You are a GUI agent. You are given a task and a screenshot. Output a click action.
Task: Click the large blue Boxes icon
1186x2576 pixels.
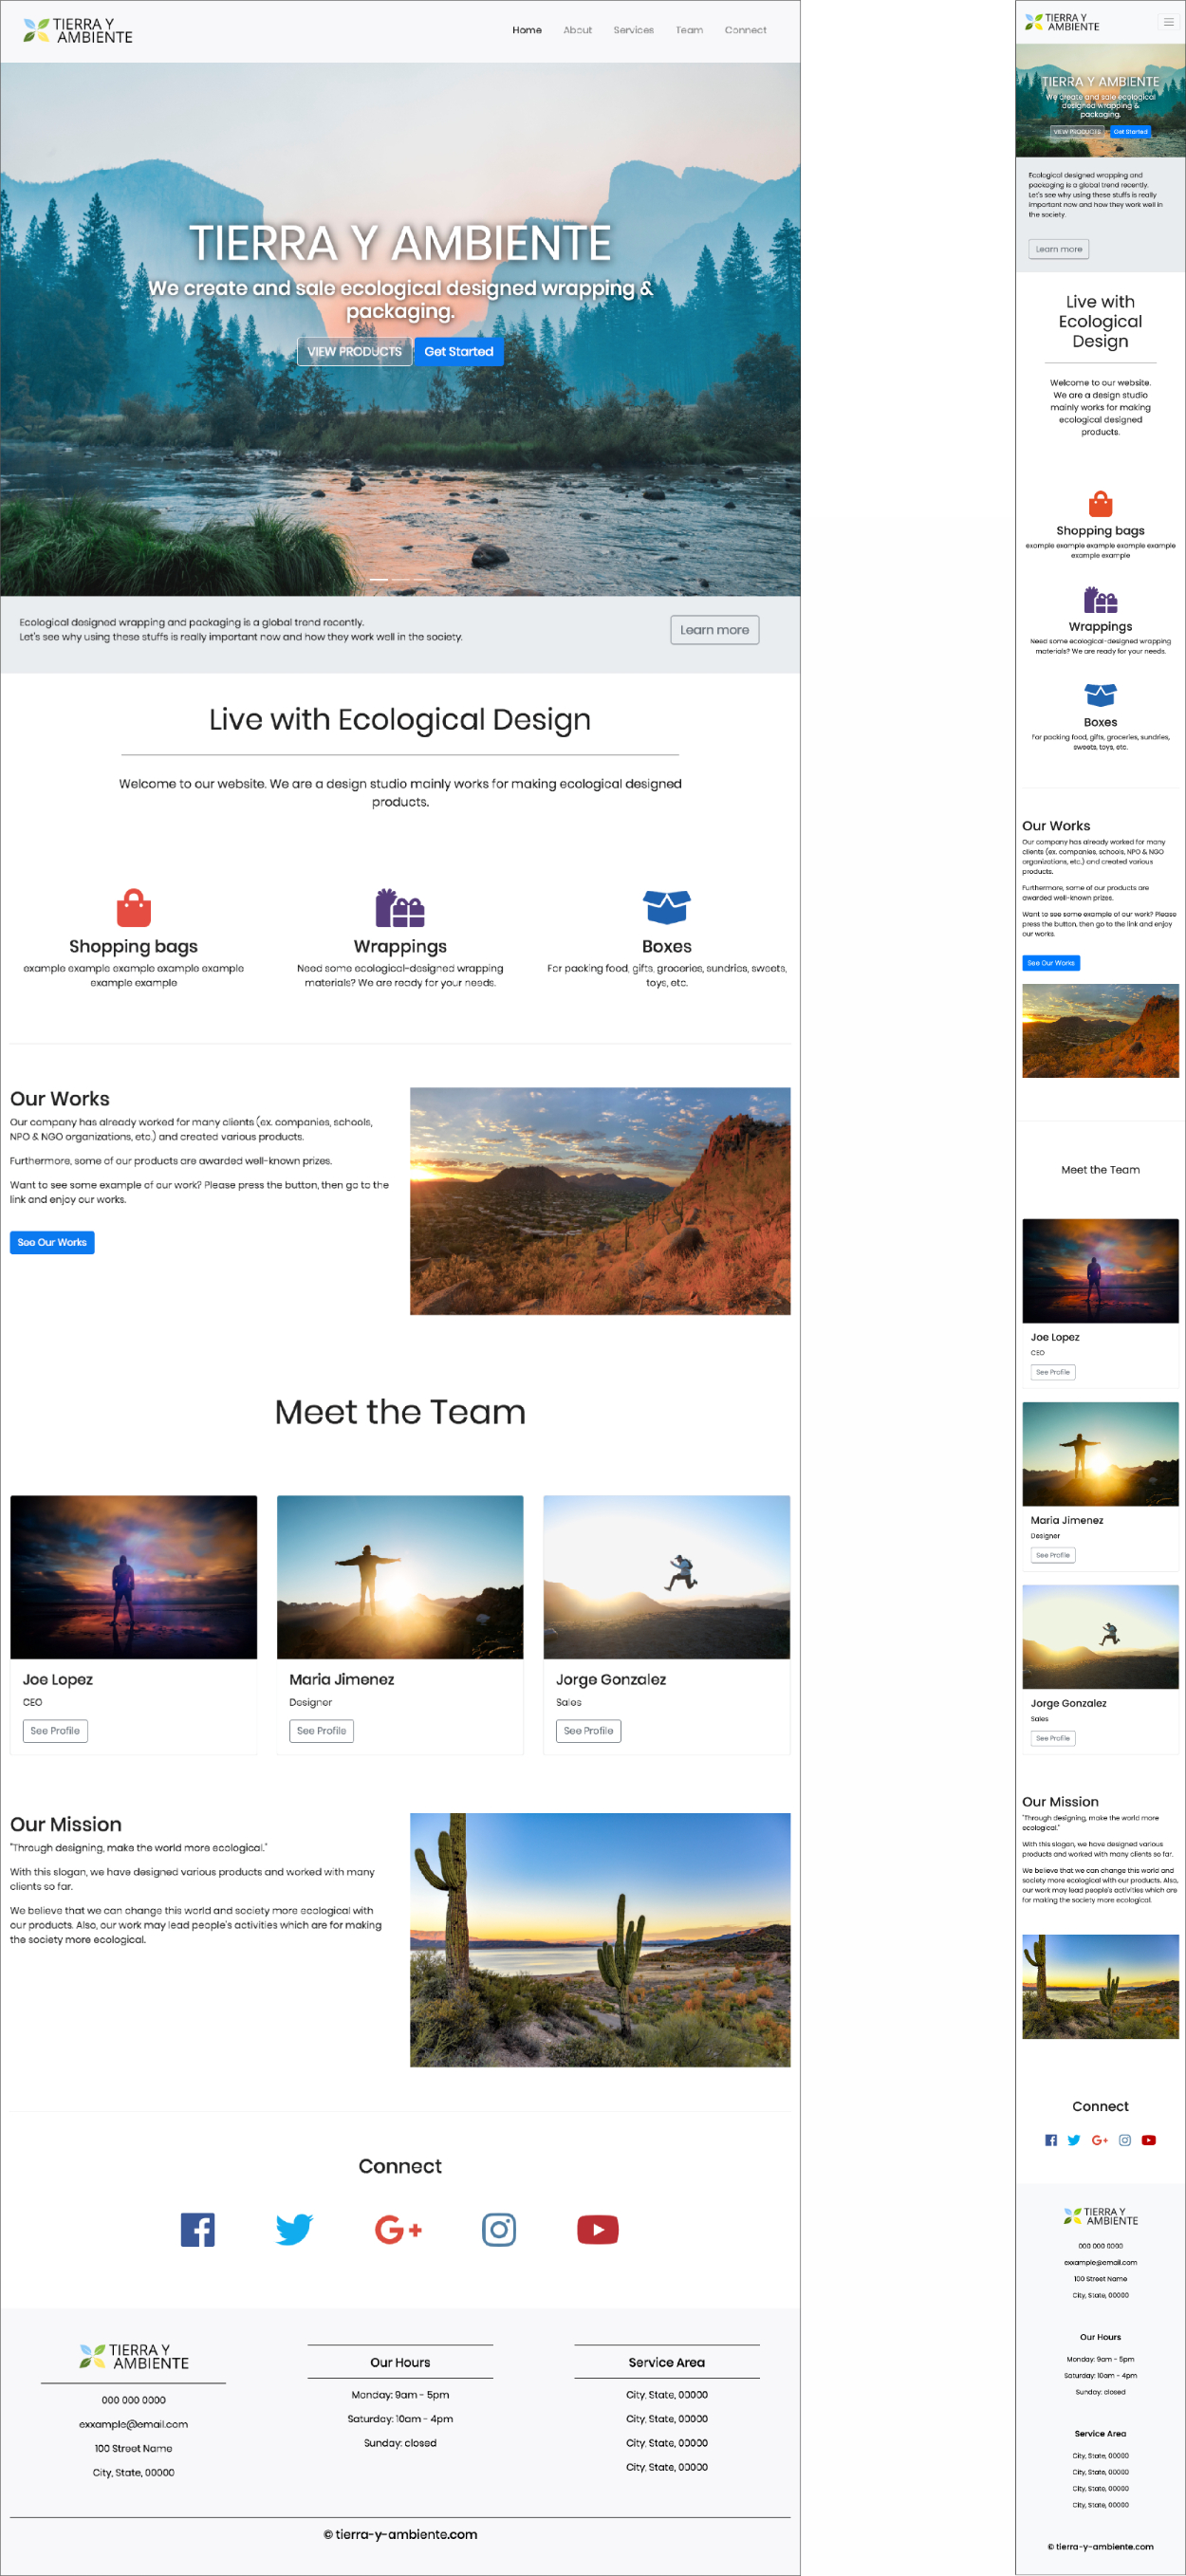coord(666,907)
